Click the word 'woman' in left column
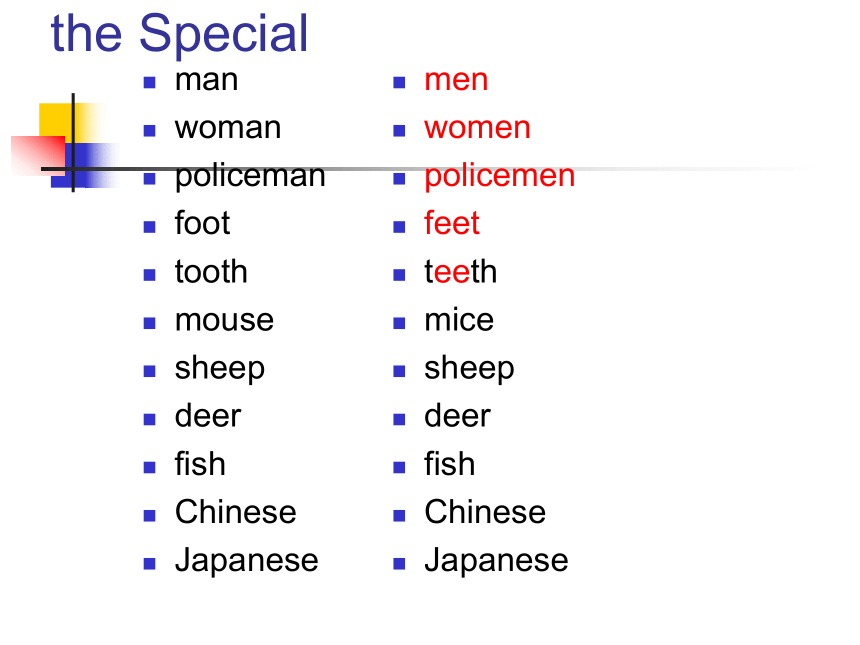The height and width of the screenshot is (645, 860). click(228, 128)
